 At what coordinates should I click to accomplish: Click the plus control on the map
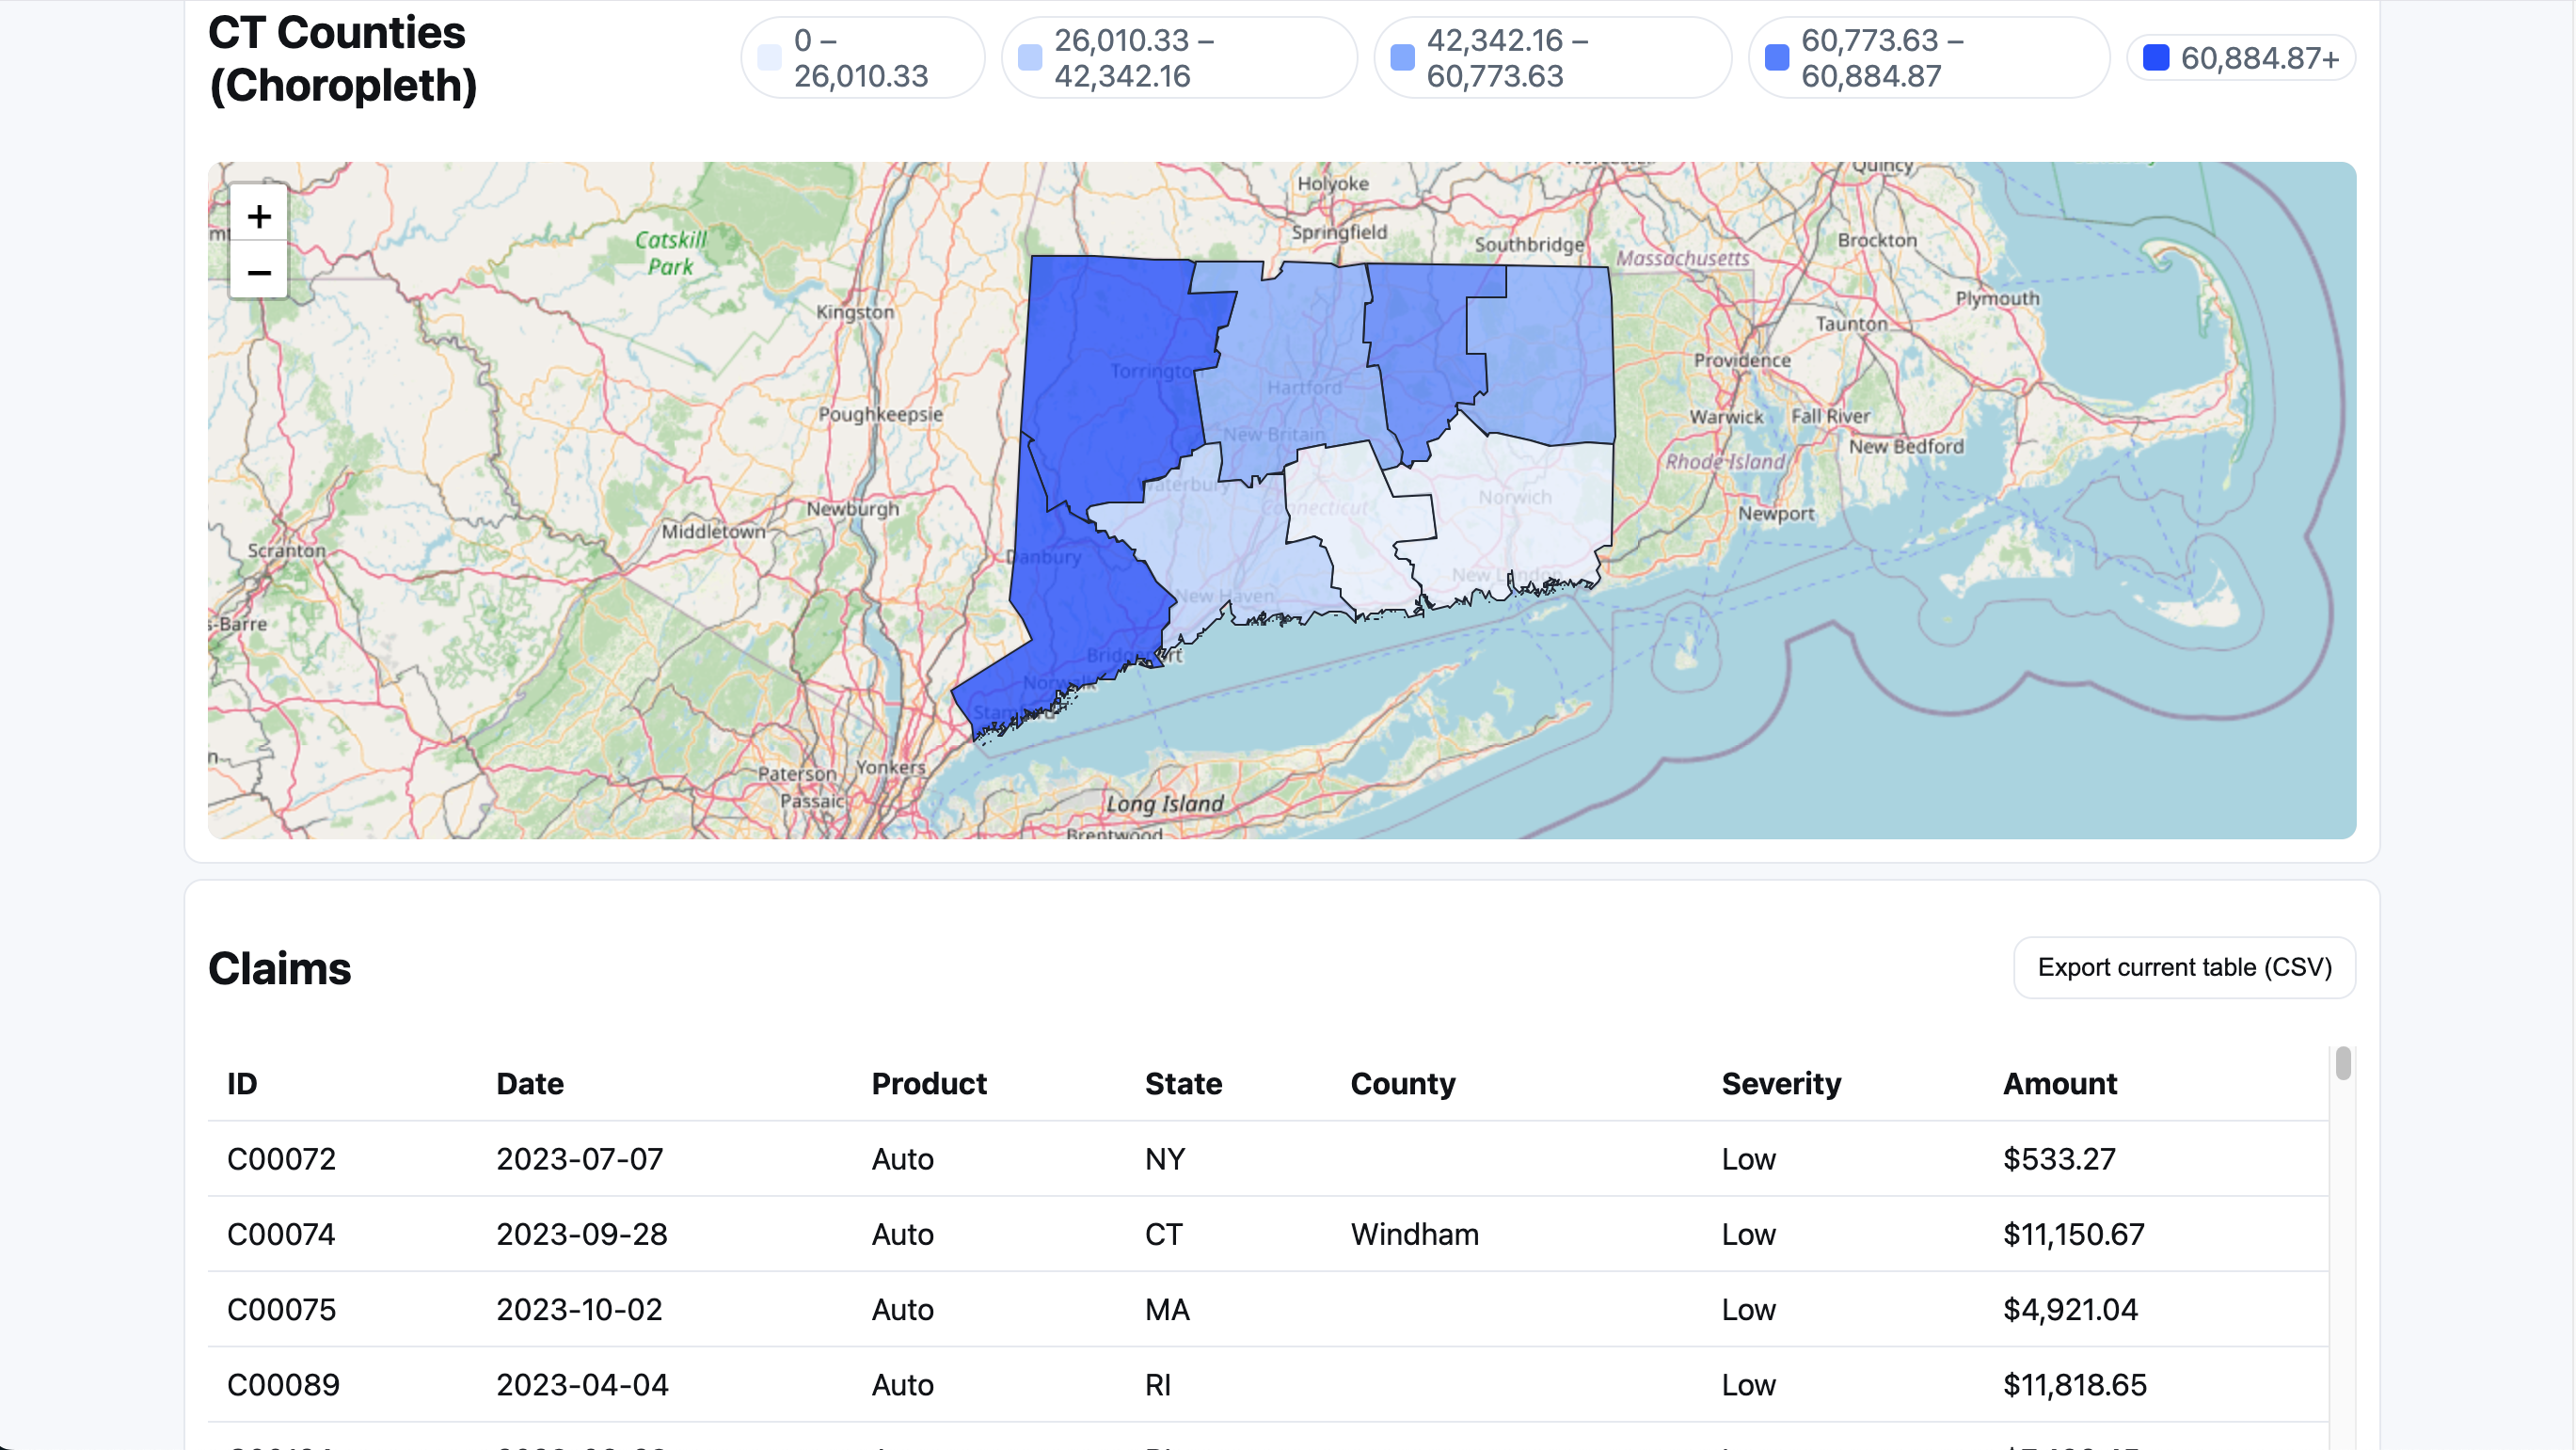coord(258,216)
